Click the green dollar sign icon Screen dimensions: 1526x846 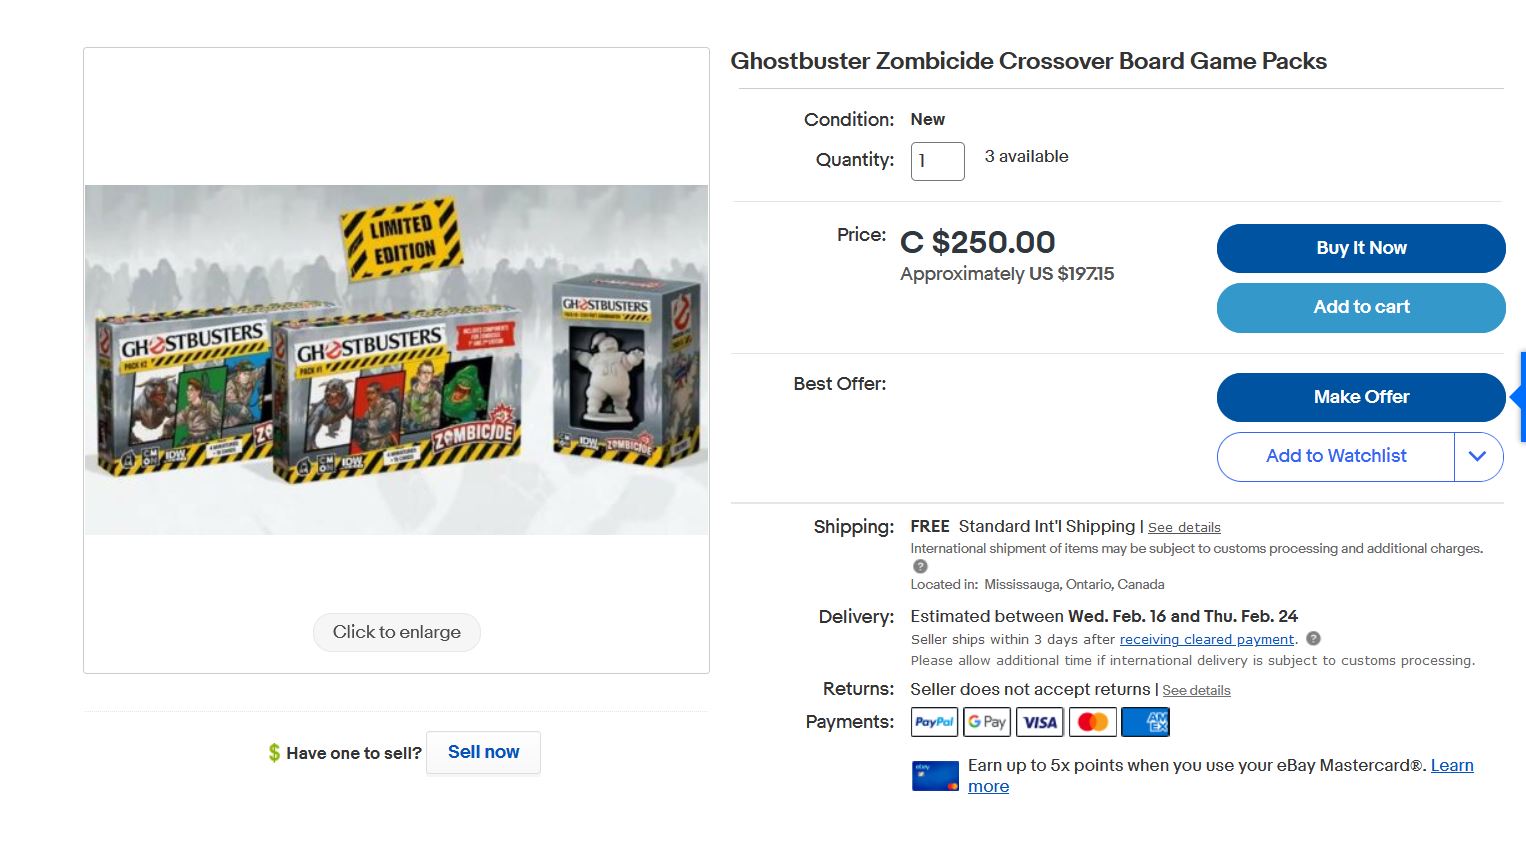274,753
